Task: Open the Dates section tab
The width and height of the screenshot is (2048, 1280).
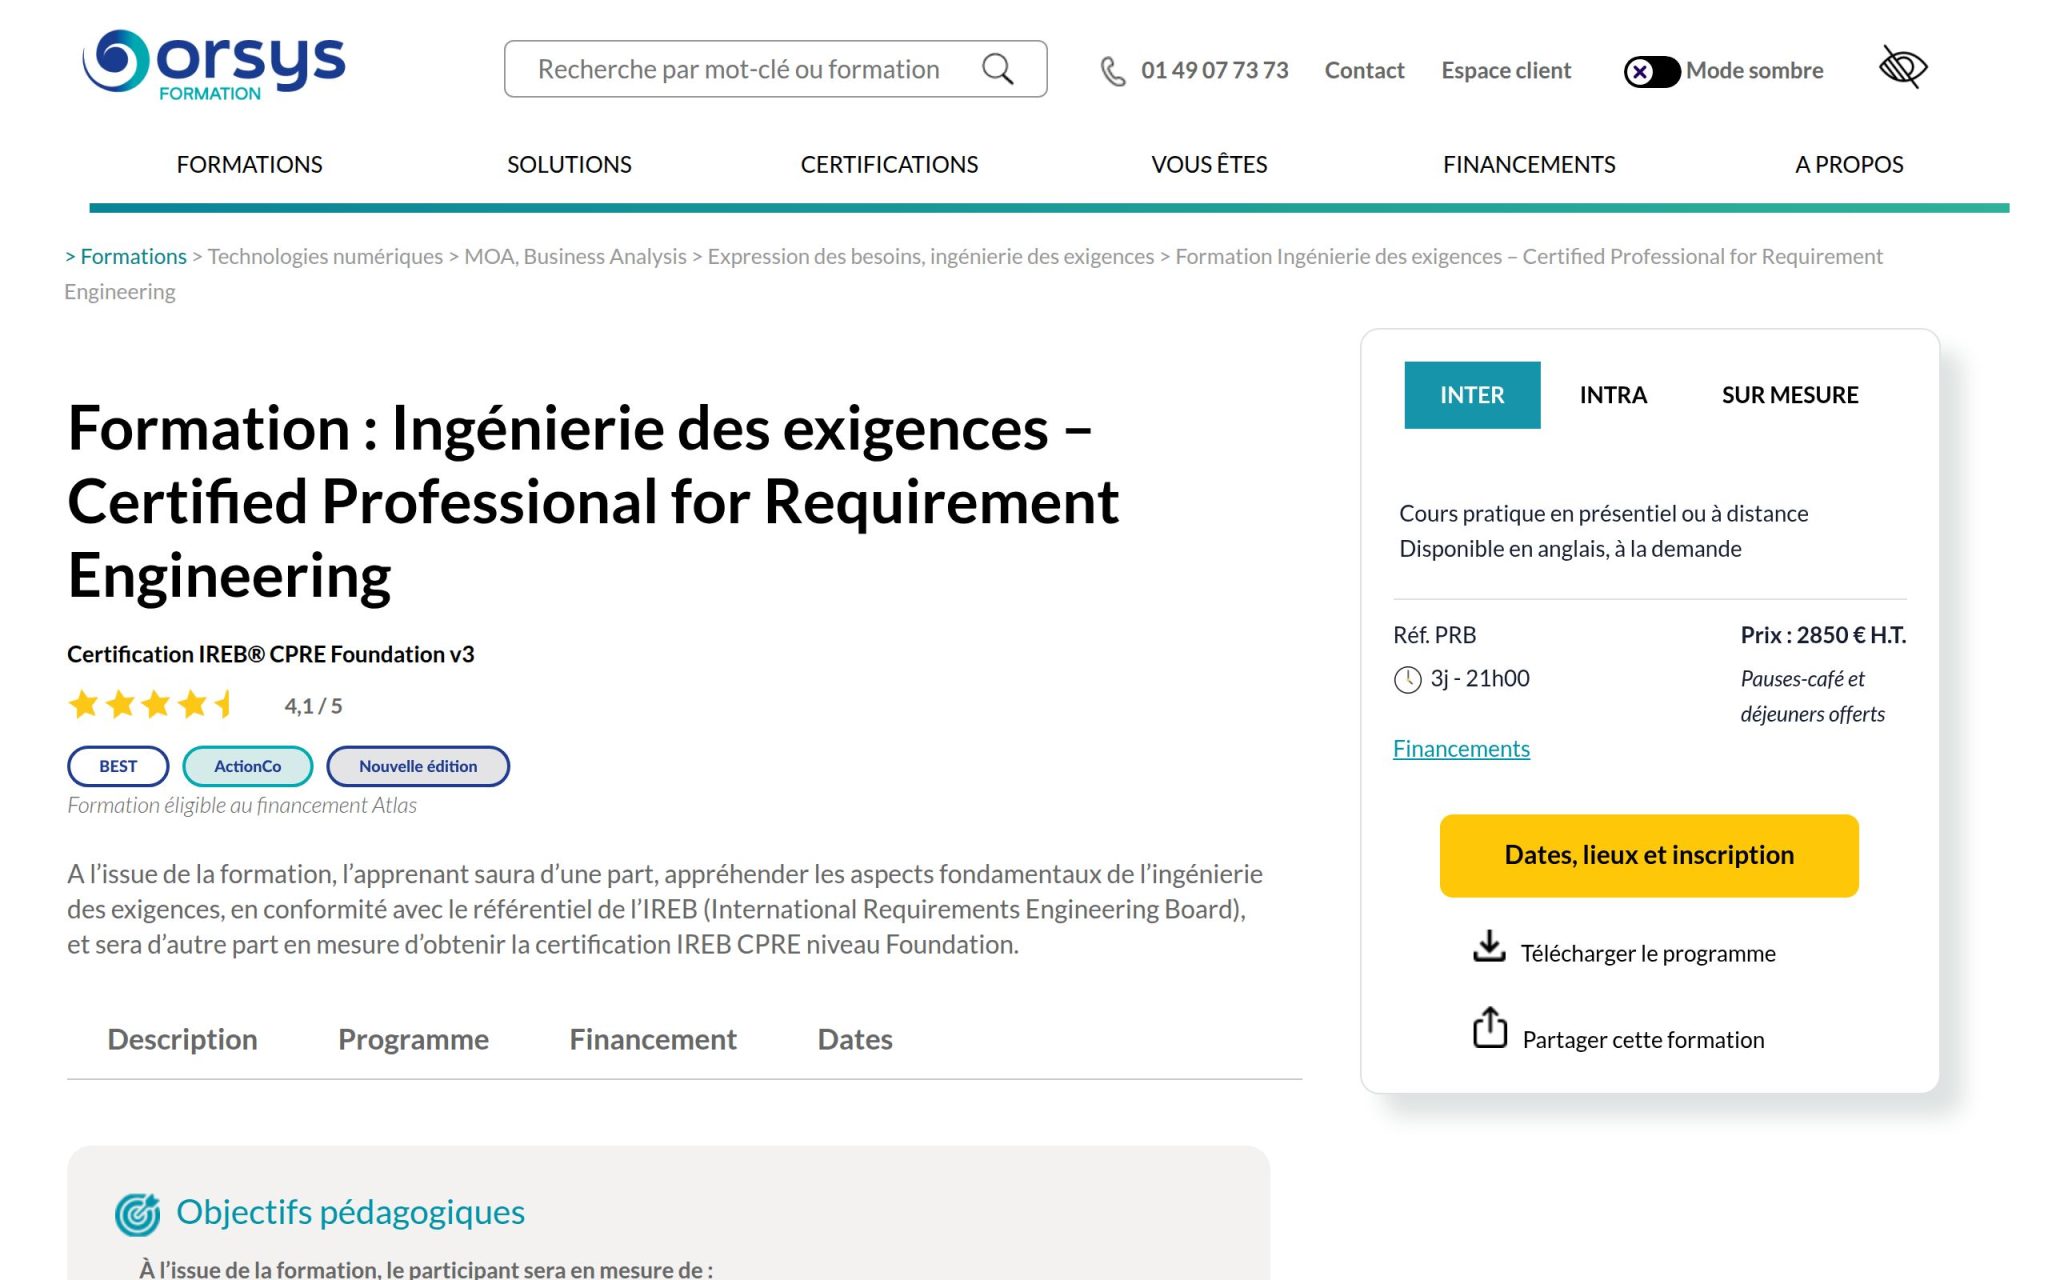Action: coord(855,1040)
